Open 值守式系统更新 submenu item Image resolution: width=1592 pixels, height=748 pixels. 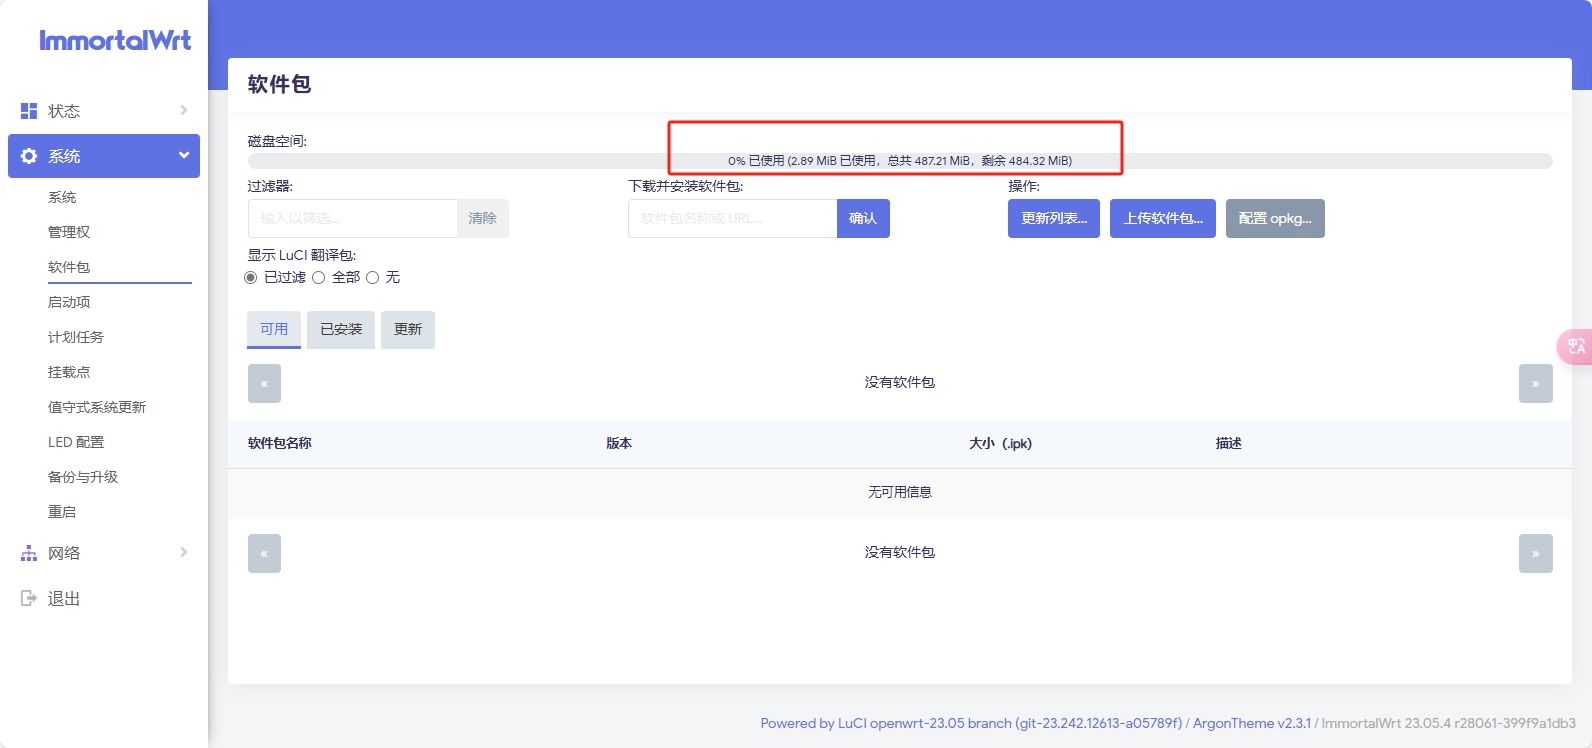click(97, 407)
